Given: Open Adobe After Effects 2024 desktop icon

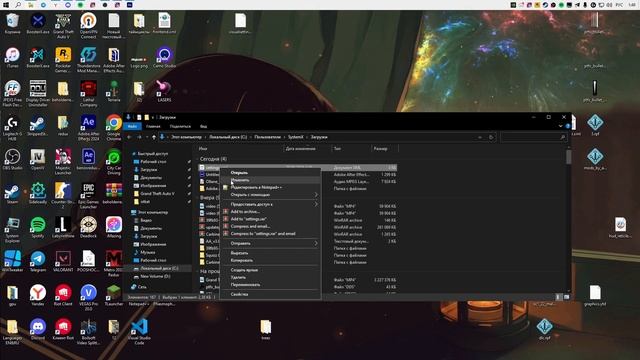Looking at the screenshot, I should [x=88, y=127].
